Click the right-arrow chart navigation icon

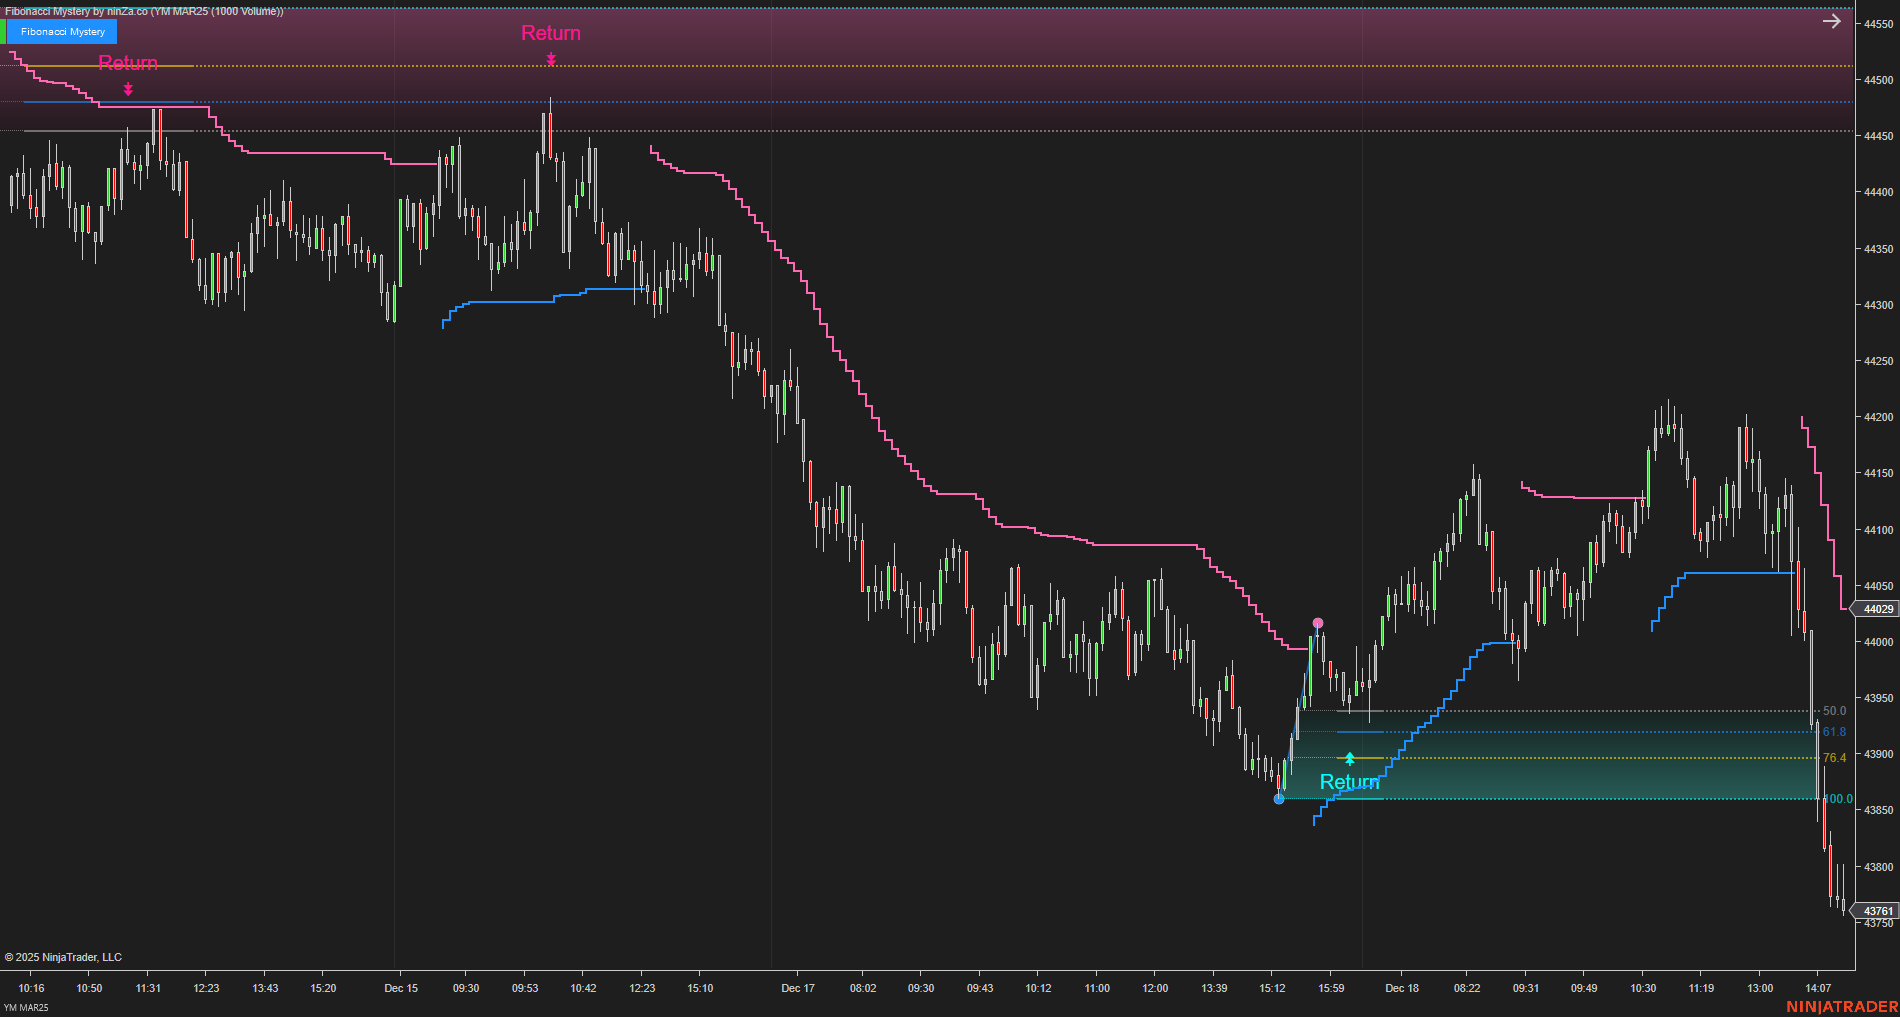tap(1831, 20)
